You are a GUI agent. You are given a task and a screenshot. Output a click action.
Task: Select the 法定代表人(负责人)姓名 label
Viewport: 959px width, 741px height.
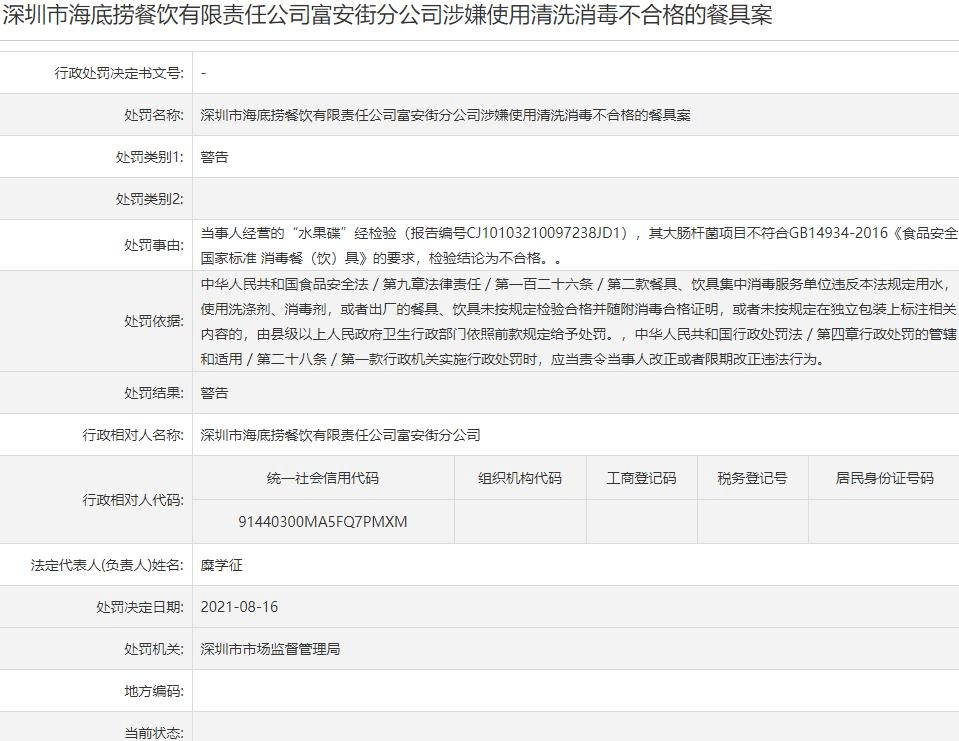107,565
